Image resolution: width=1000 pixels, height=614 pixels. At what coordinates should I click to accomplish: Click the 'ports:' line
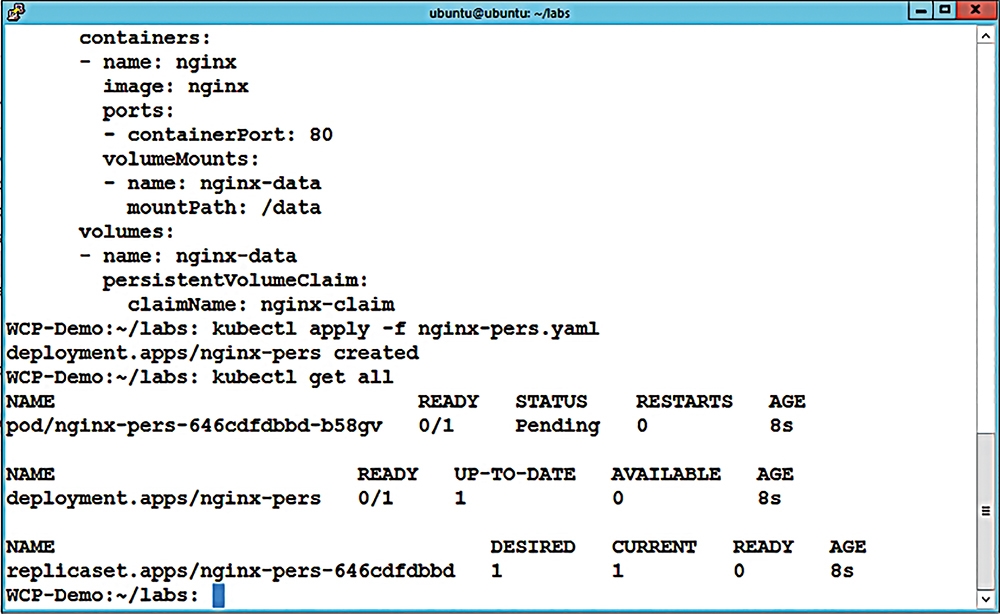(x=138, y=111)
